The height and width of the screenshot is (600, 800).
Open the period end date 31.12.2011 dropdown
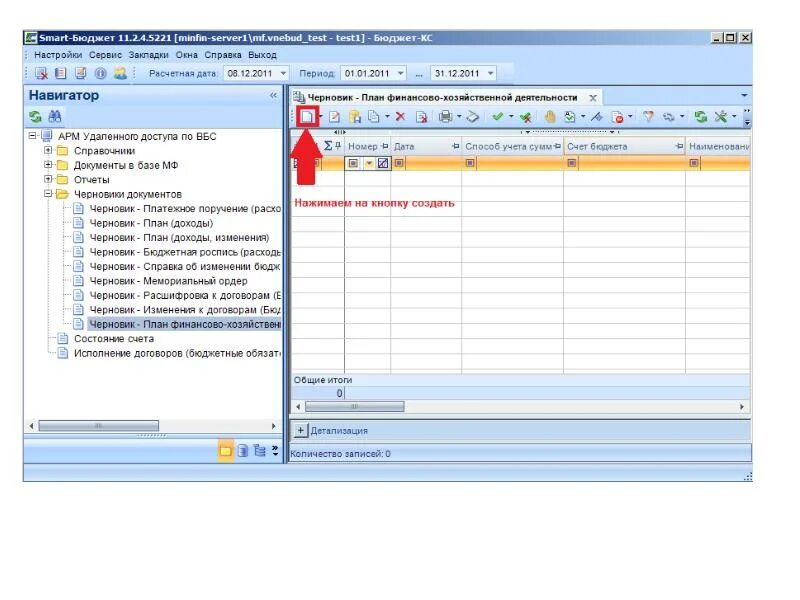tap(491, 73)
